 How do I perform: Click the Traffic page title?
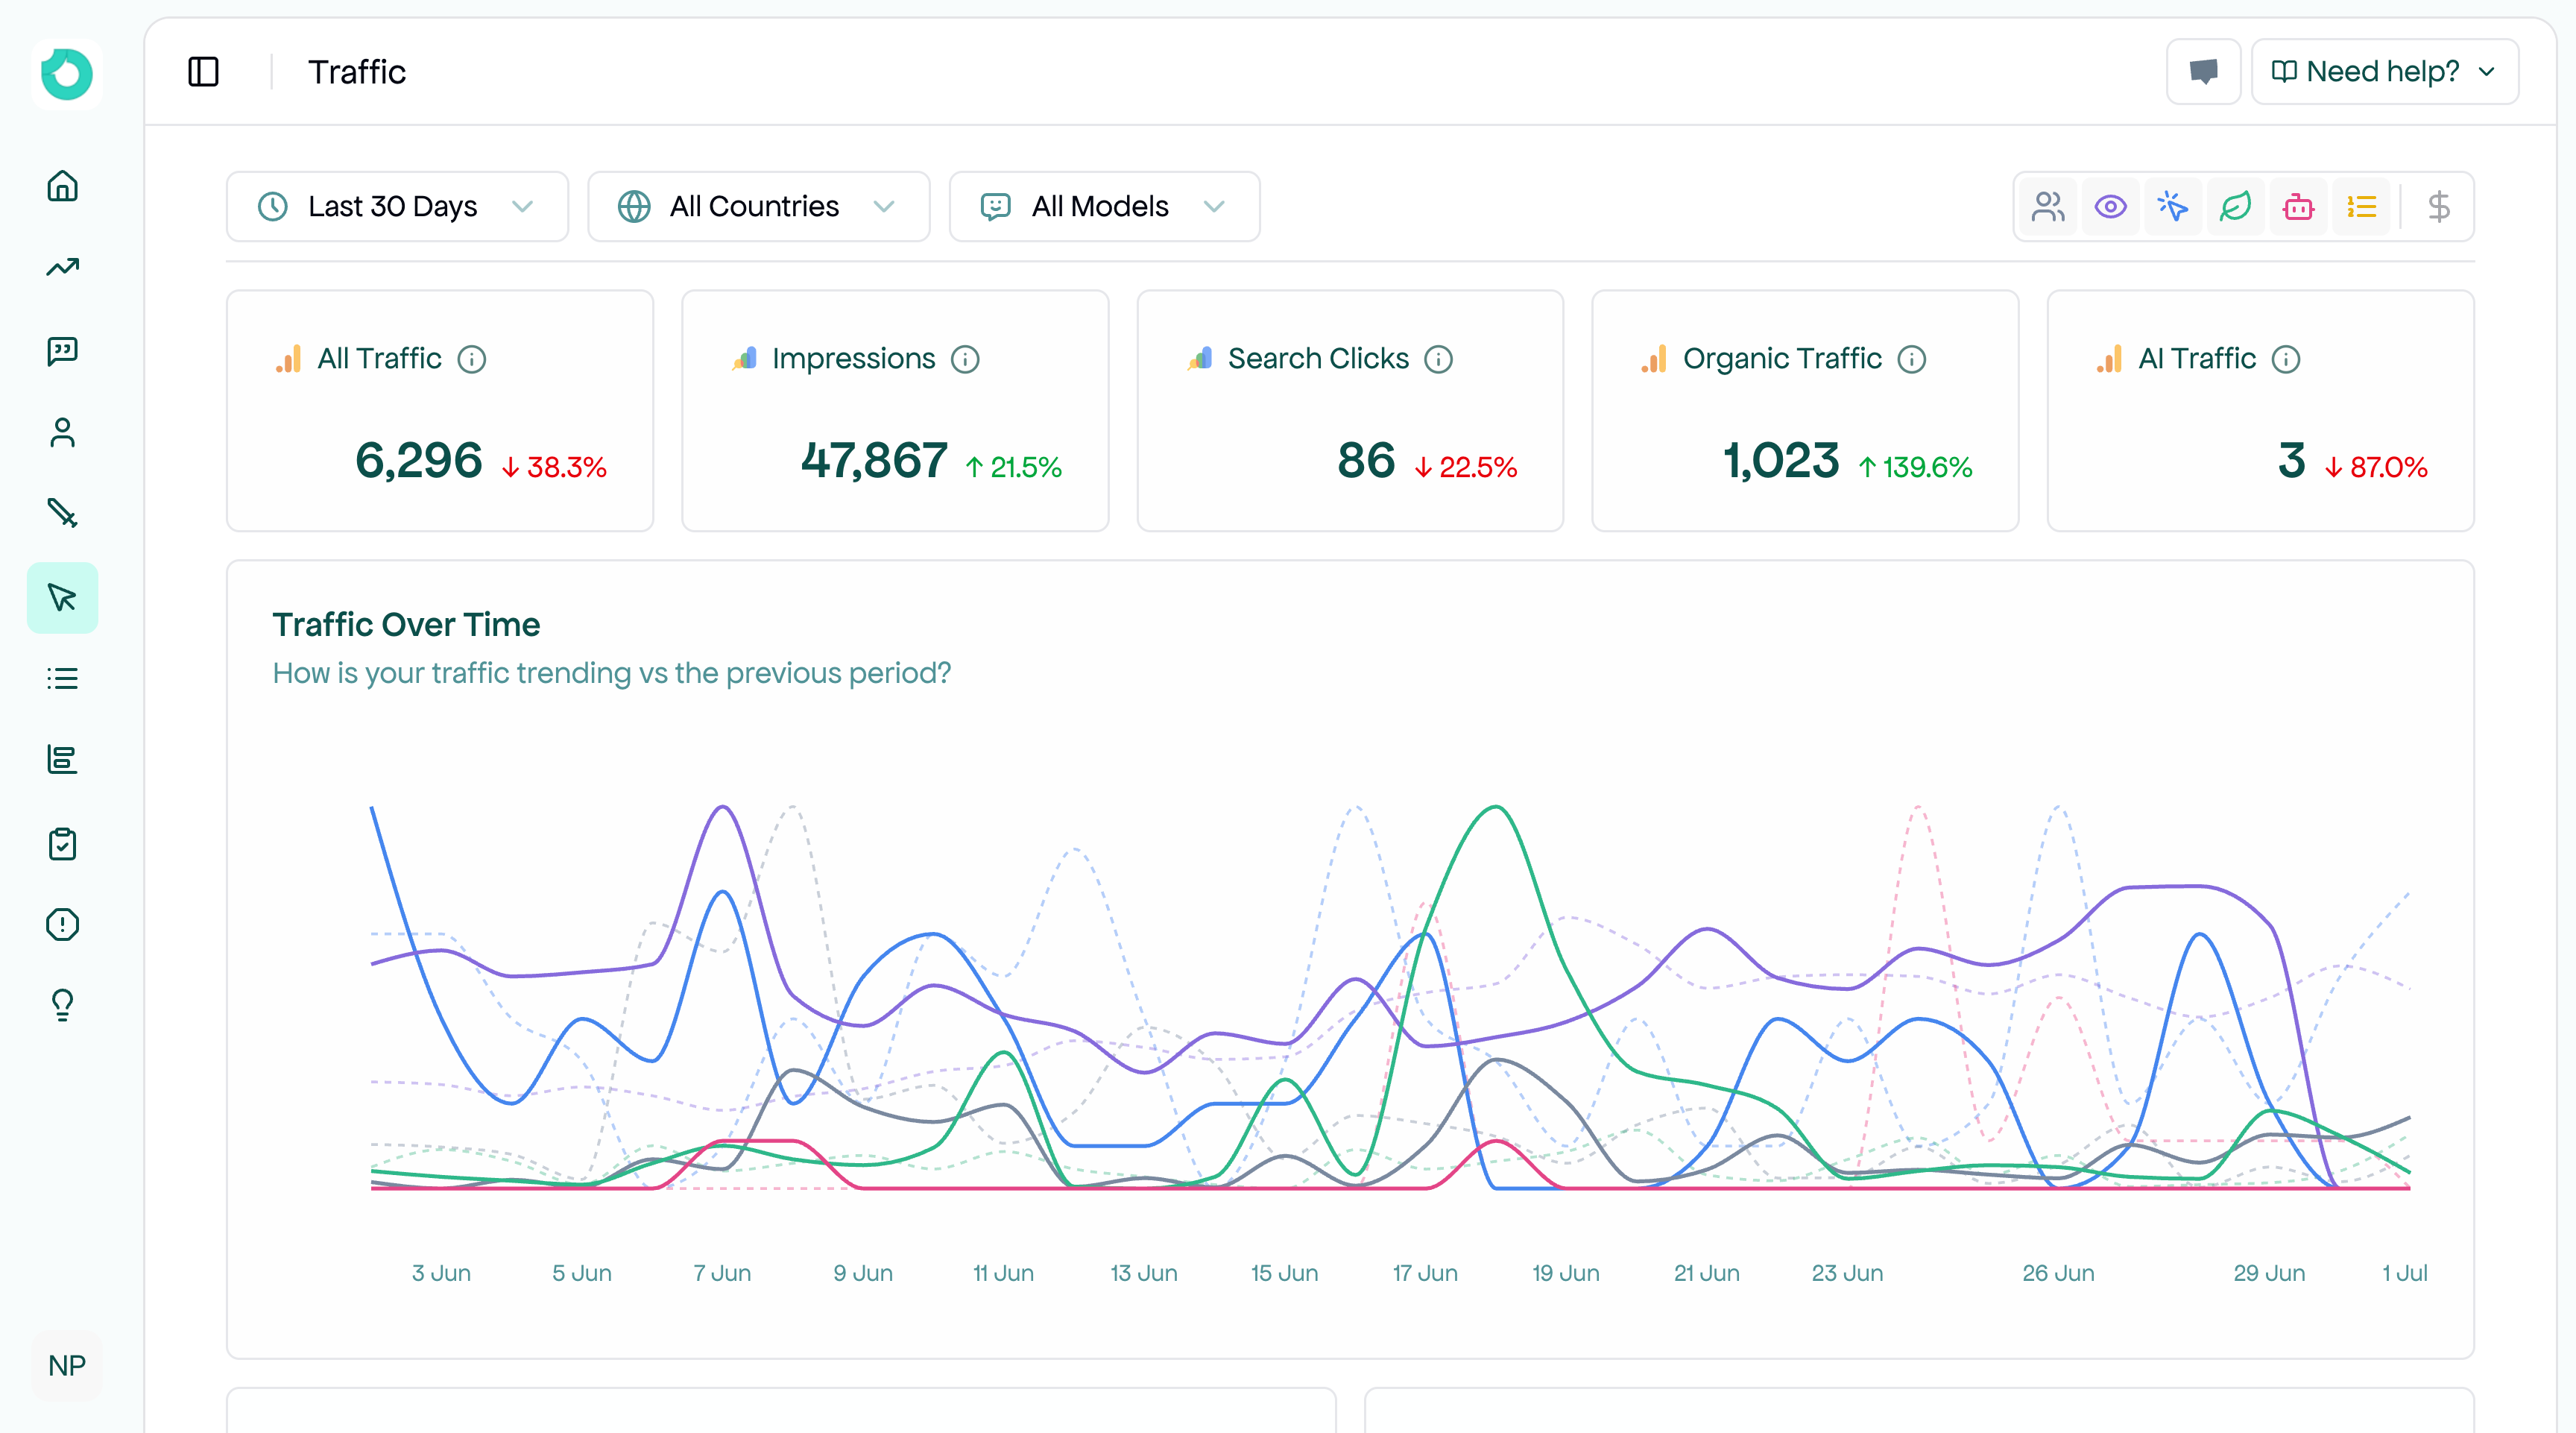pyautogui.click(x=357, y=72)
